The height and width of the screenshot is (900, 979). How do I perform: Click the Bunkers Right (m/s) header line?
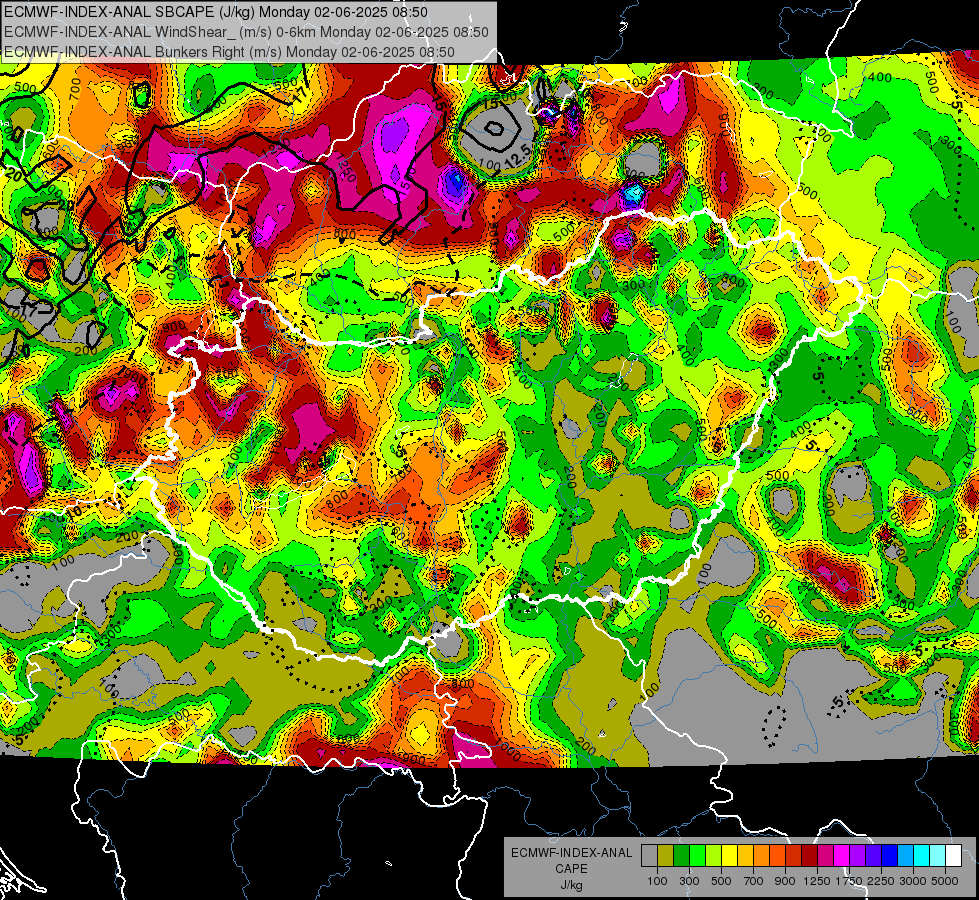coord(229,52)
